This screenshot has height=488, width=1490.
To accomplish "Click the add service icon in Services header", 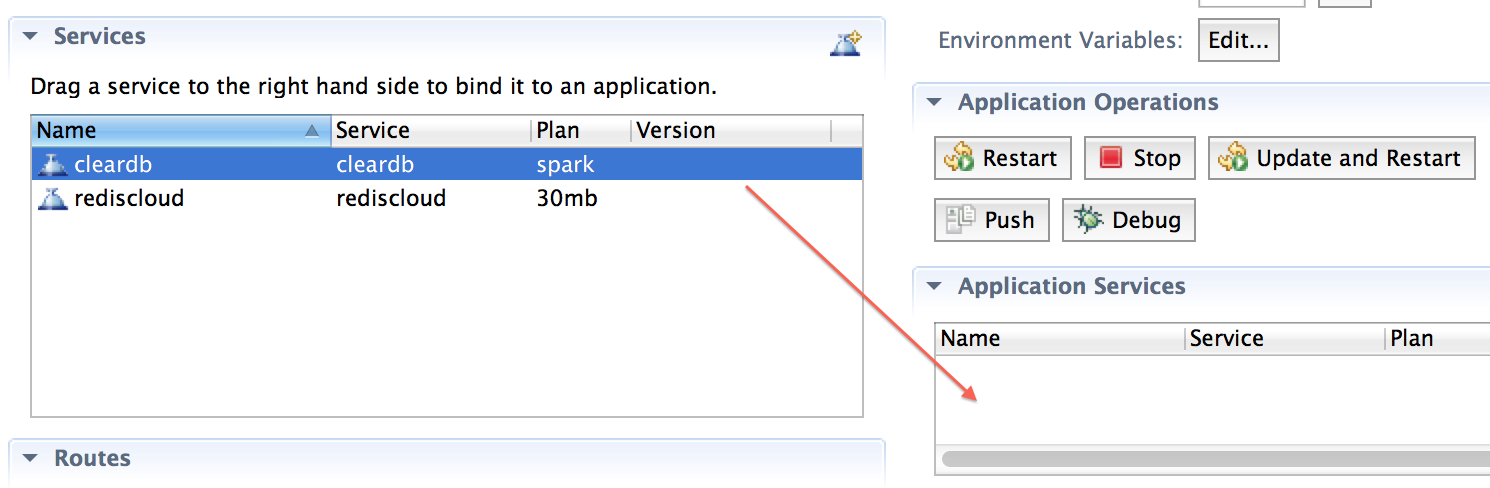I will tap(846, 43).
